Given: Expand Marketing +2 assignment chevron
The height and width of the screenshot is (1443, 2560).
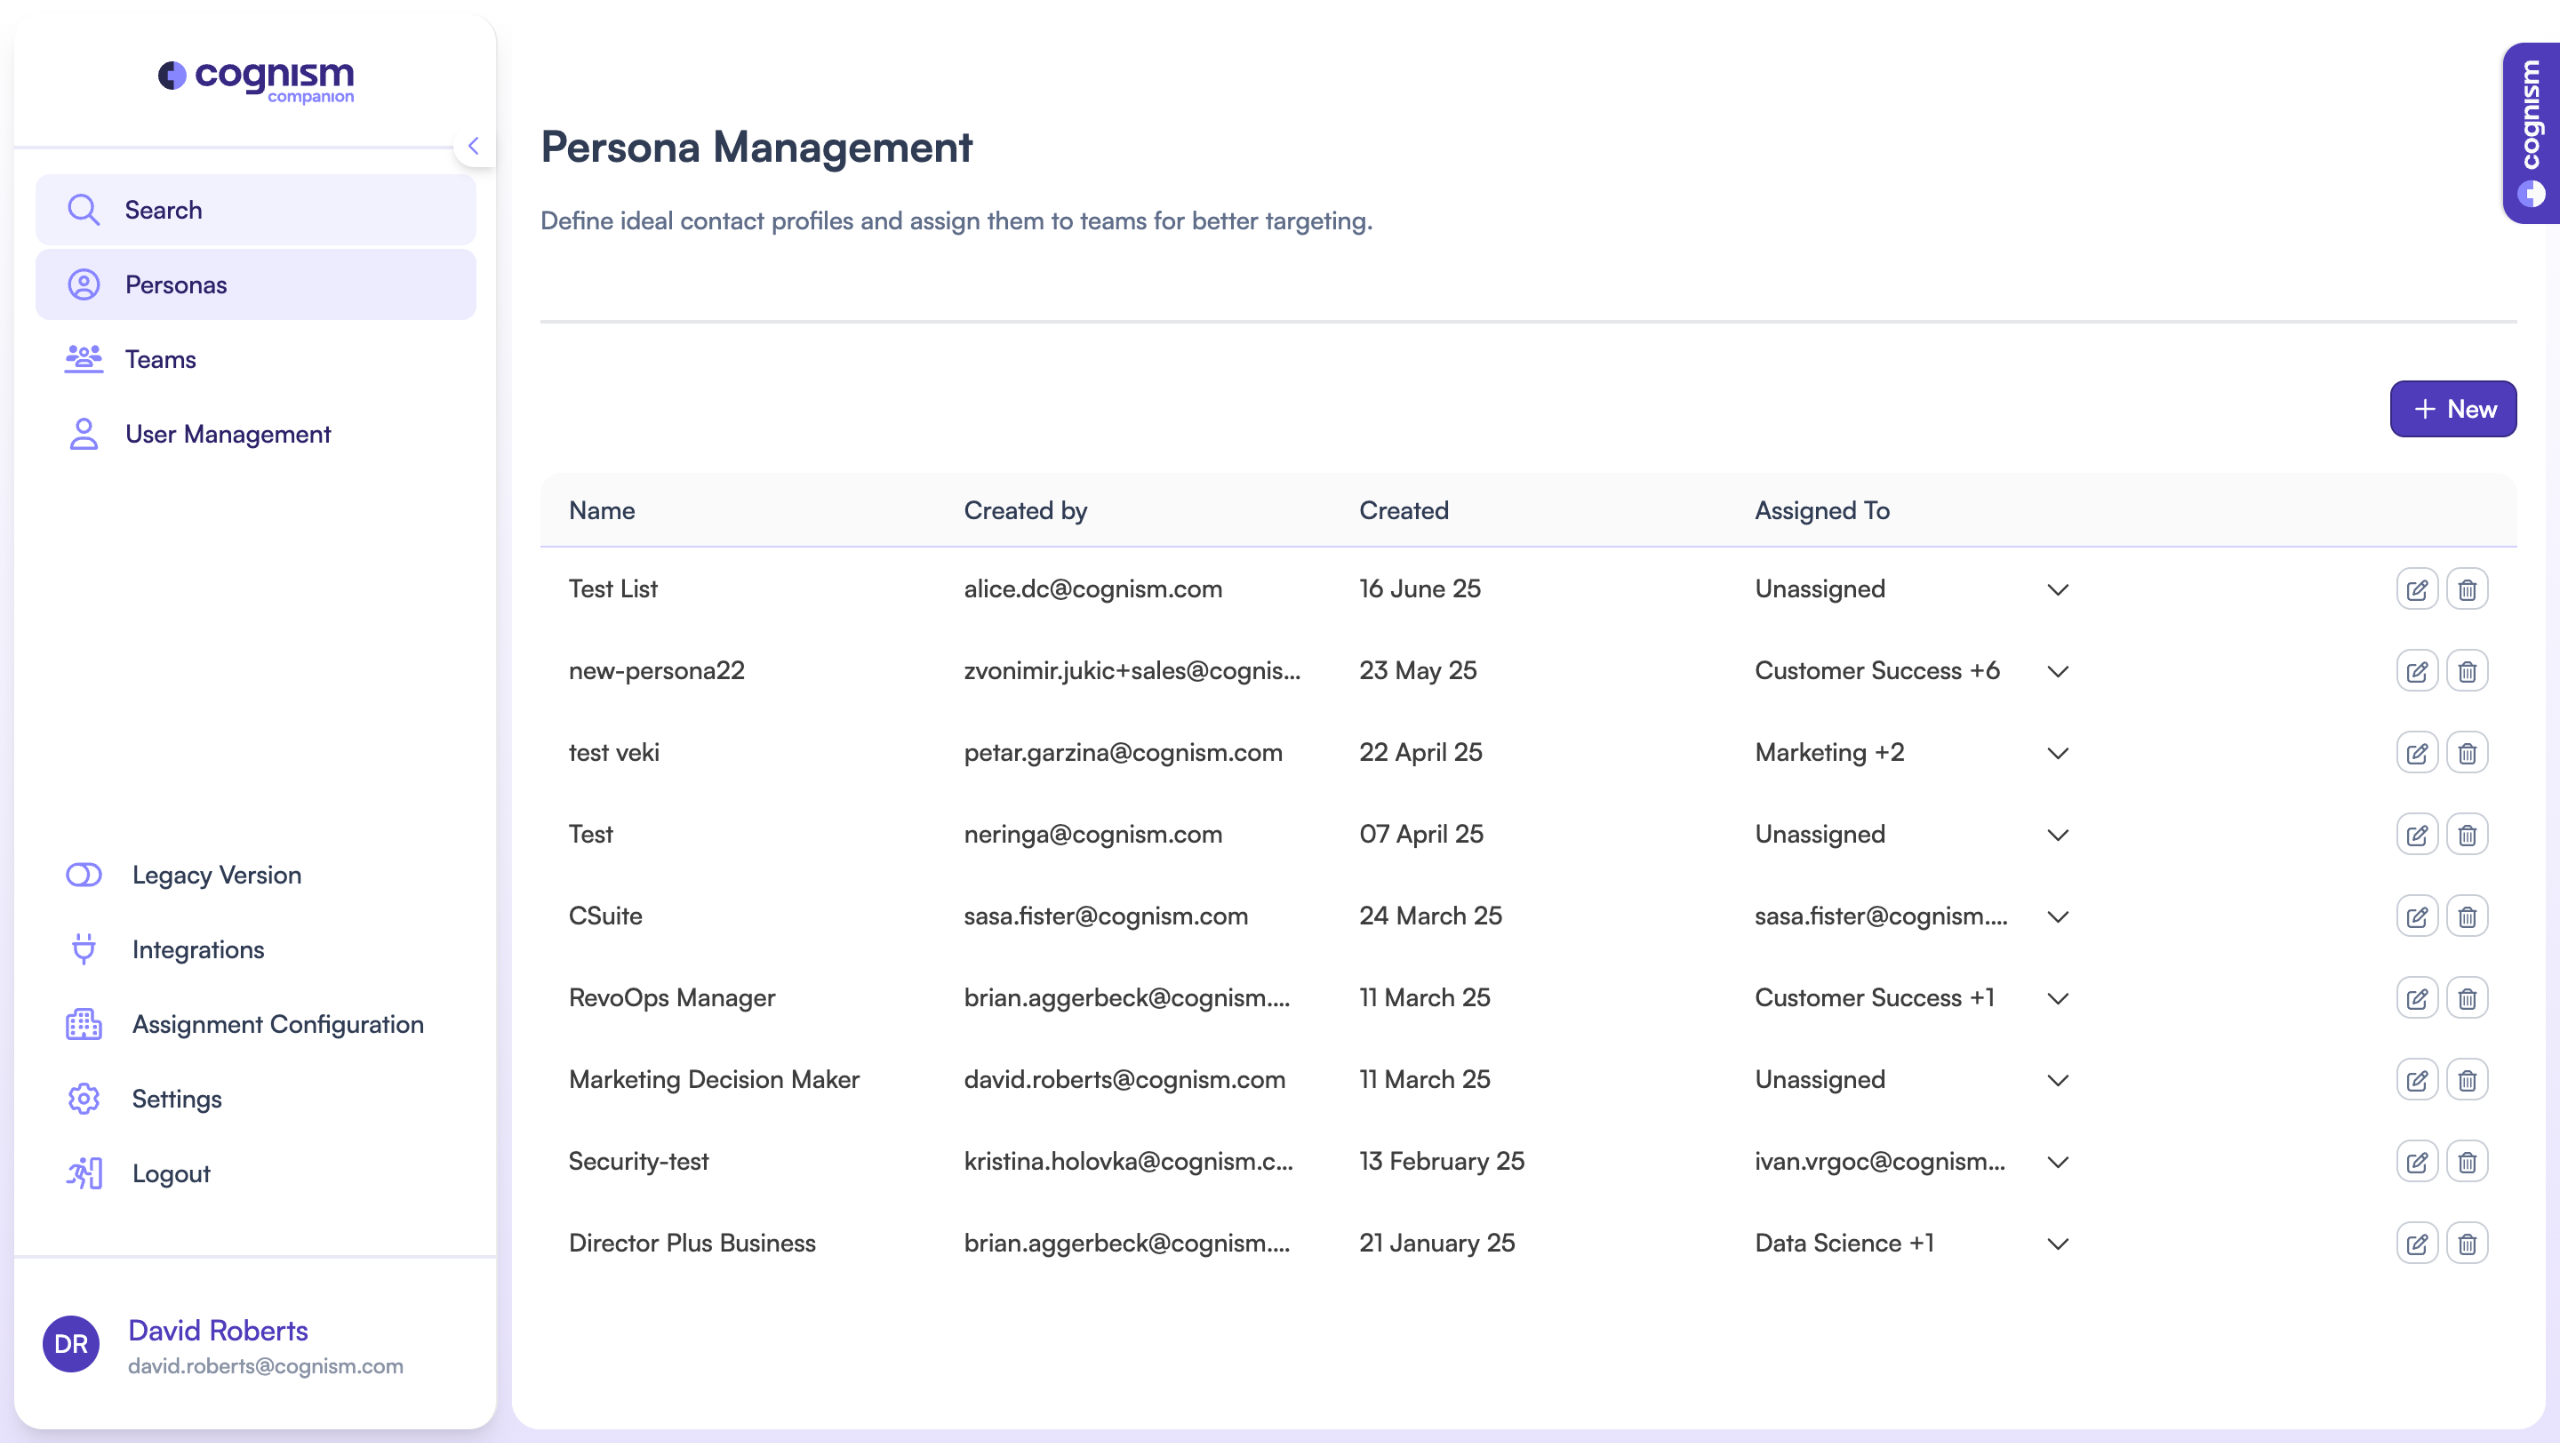Looking at the screenshot, I should click(x=2057, y=754).
